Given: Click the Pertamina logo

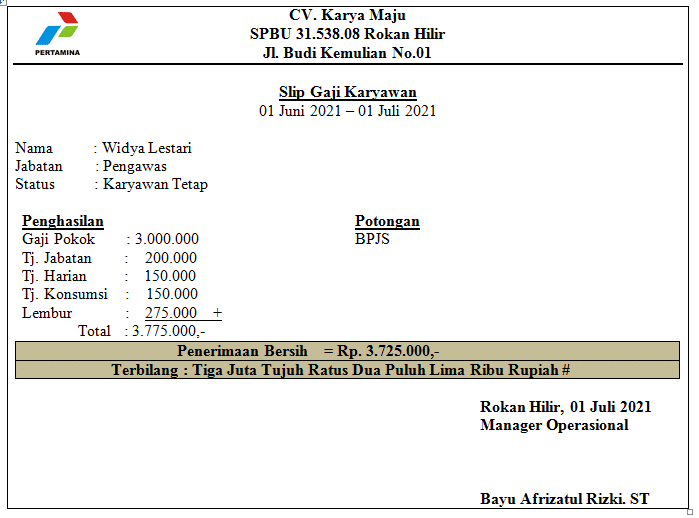Looking at the screenshot, I should 57,33.
